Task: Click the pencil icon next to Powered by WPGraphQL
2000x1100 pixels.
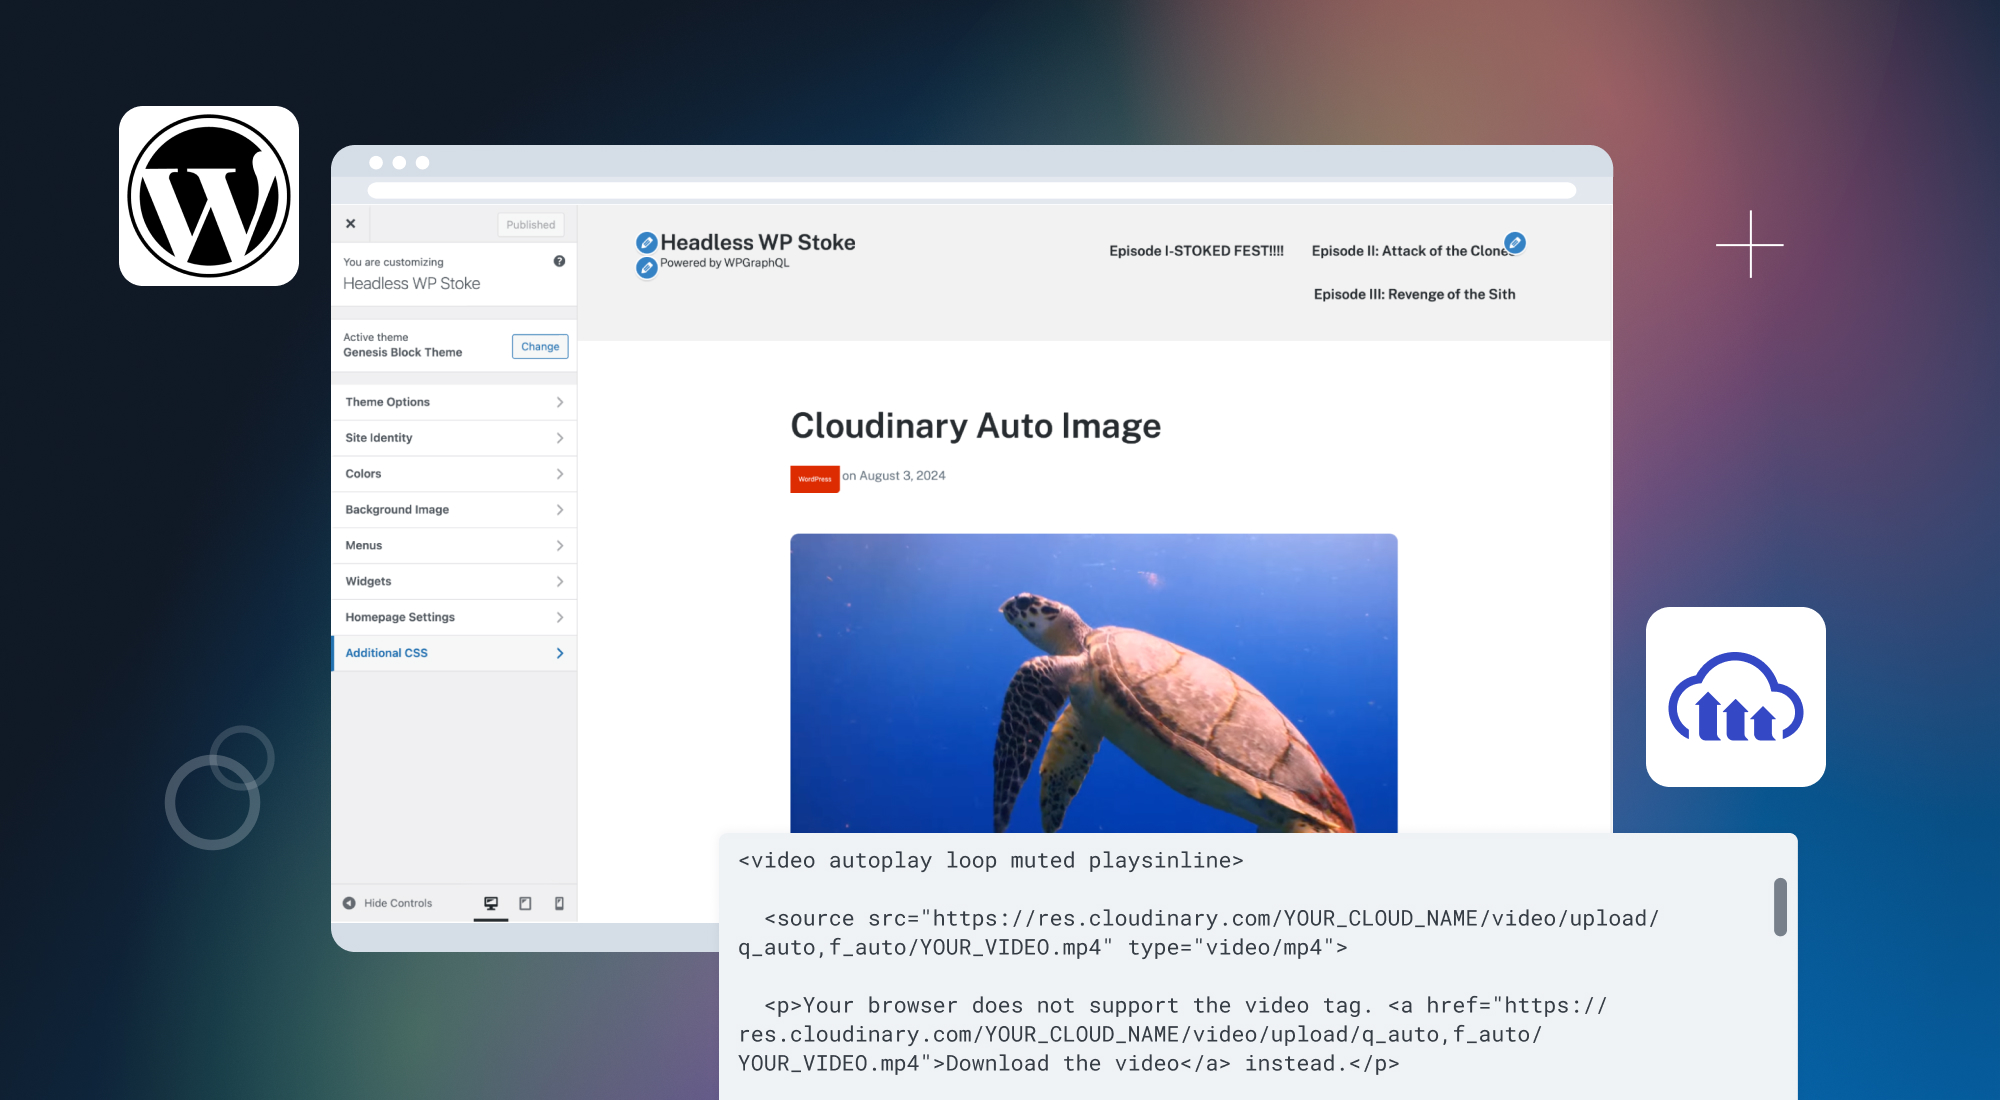Action: tap(645, 266)
